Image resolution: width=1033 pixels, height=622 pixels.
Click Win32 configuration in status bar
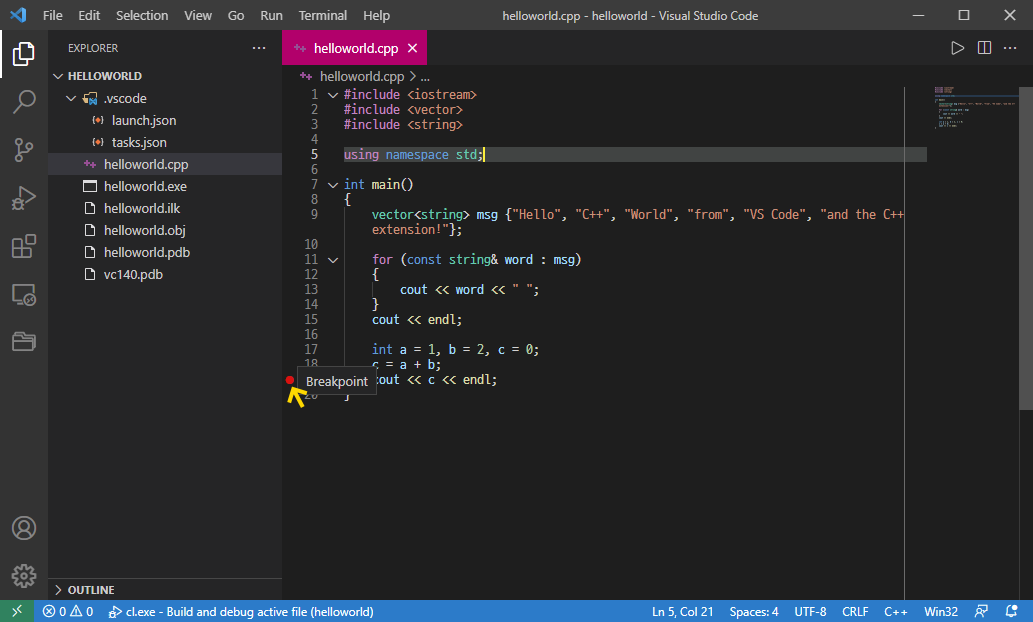pyautogui.click(x=941, y=611)
